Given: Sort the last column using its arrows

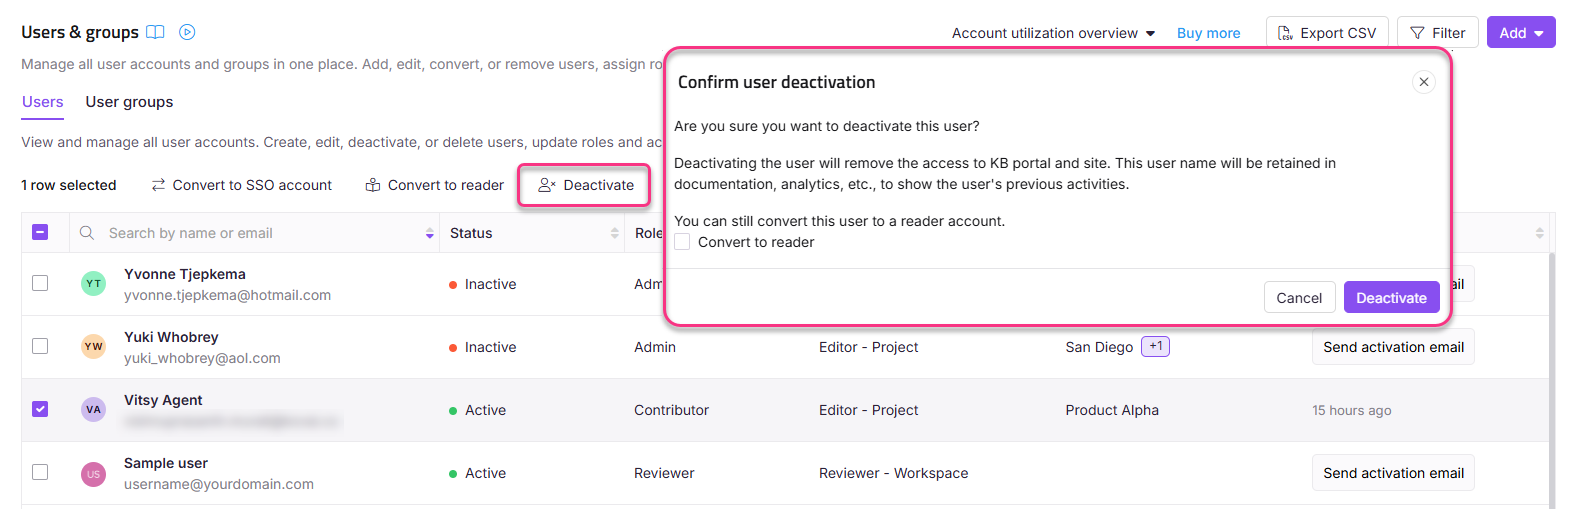Looking at the screenshot, I should [x=1540, y=233].
